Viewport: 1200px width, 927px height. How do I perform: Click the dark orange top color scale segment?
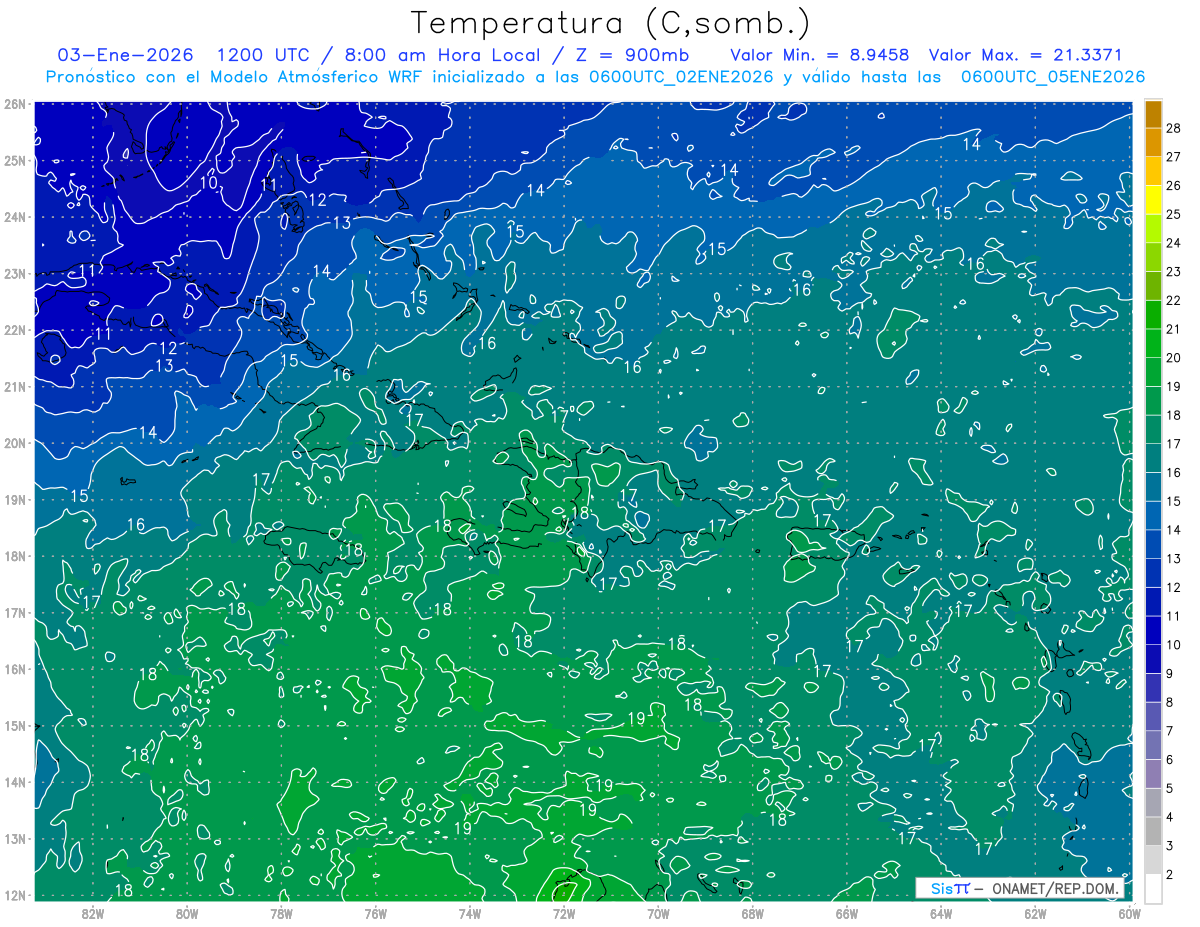tap(1153, 113)
